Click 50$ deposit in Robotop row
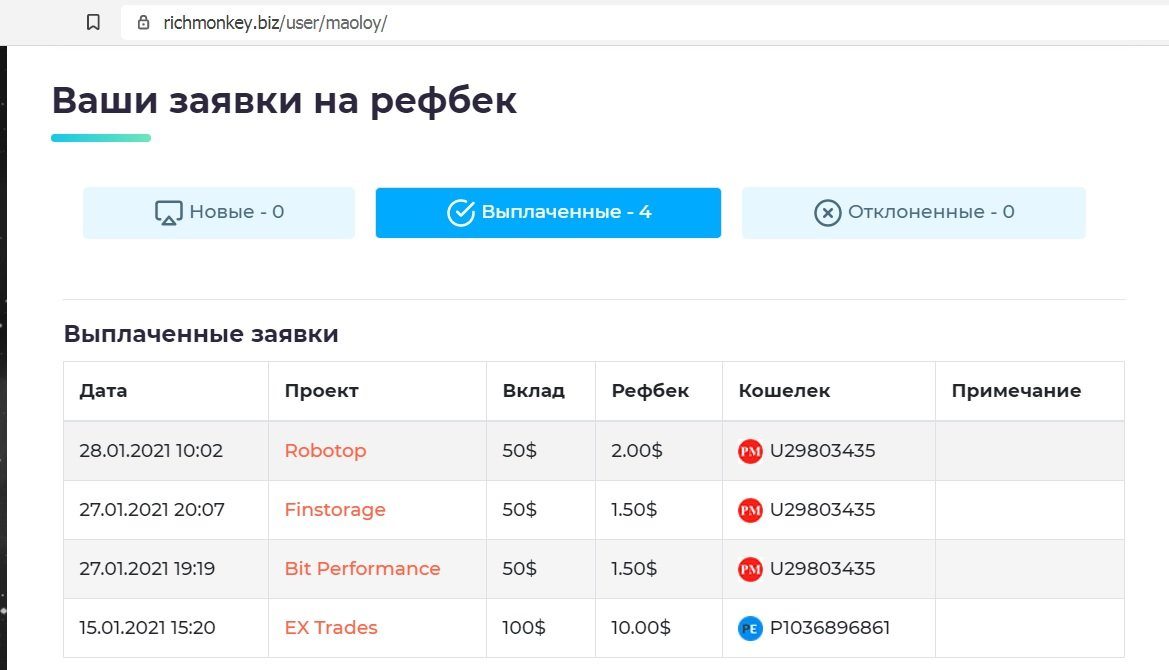 (520, 450)
